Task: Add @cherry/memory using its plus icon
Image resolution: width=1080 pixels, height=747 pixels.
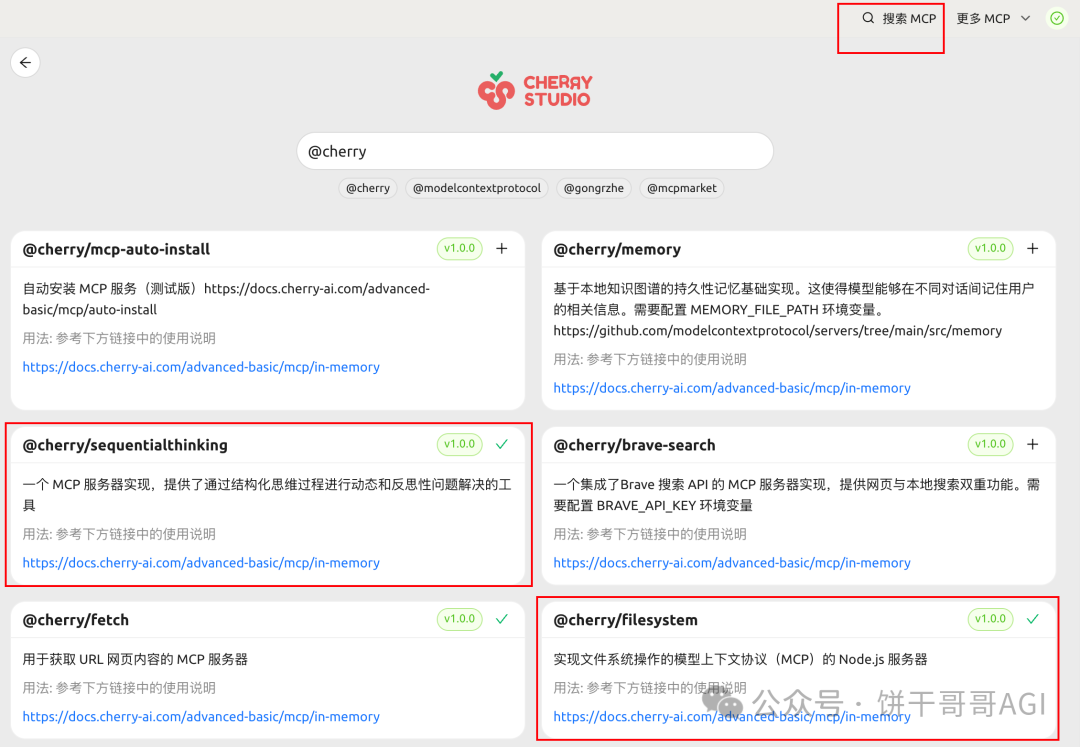Action: [x=1031, y=249]
